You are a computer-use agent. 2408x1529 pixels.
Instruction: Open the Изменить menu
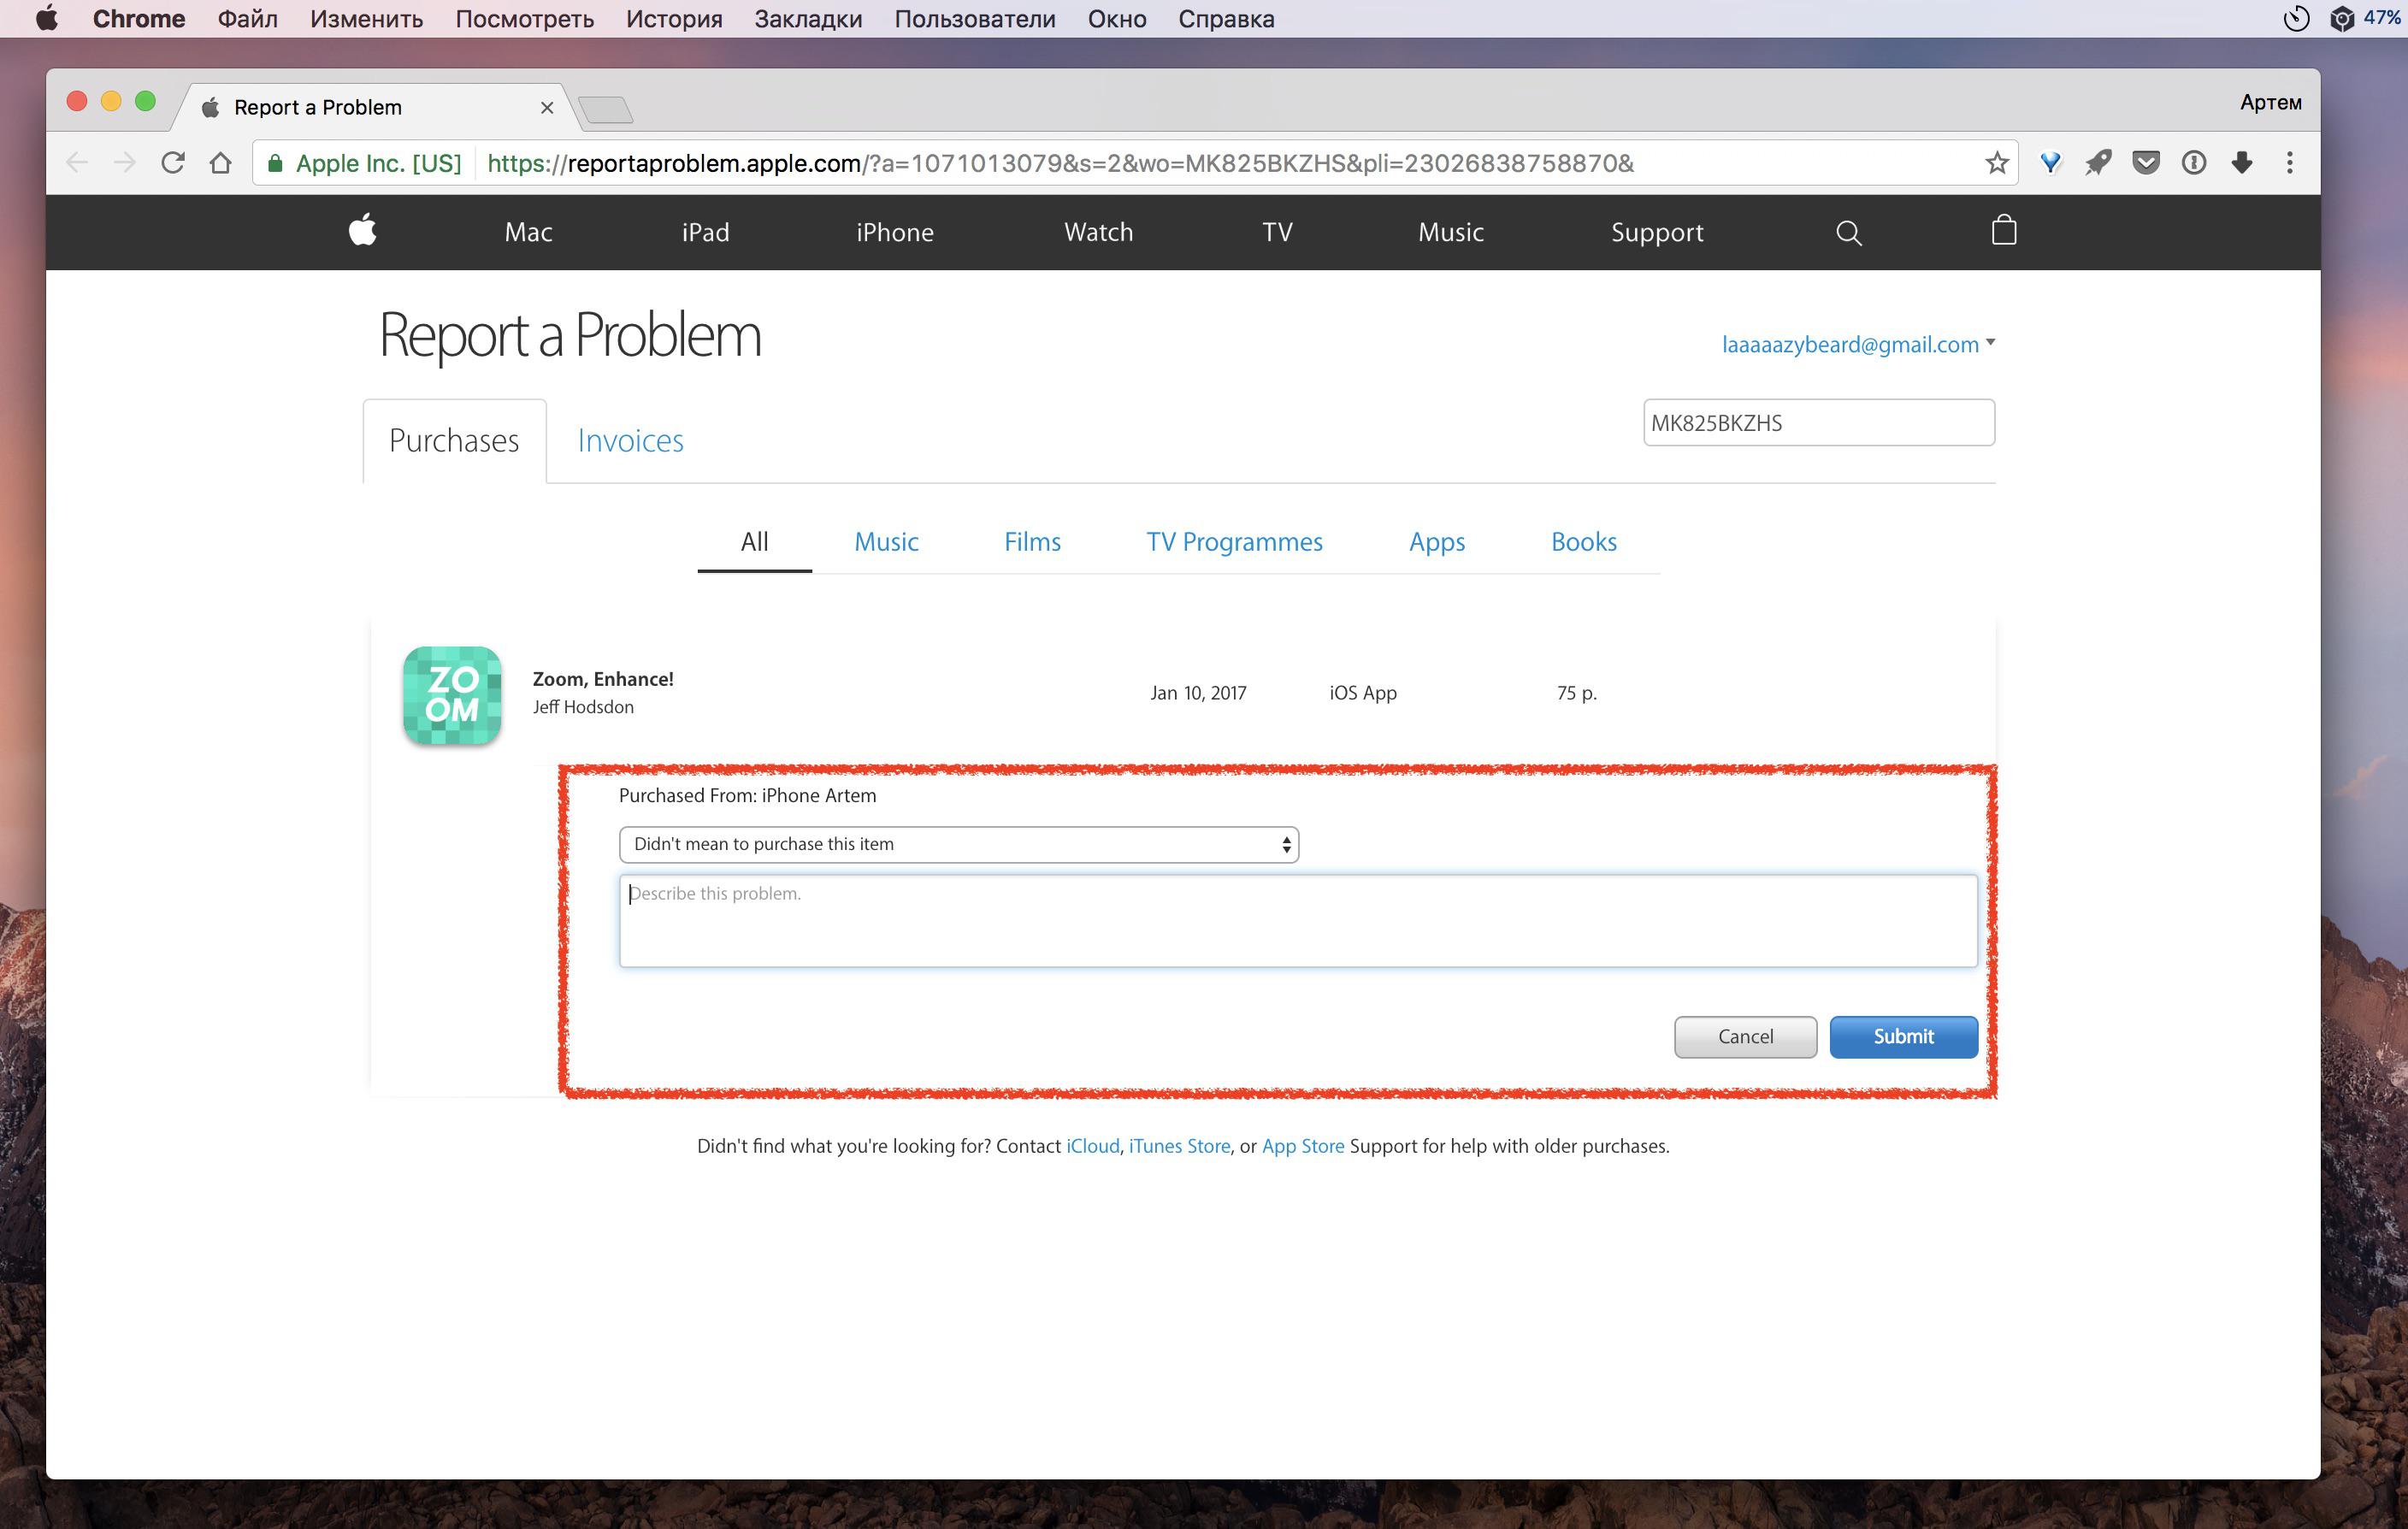tap(366, 18)
